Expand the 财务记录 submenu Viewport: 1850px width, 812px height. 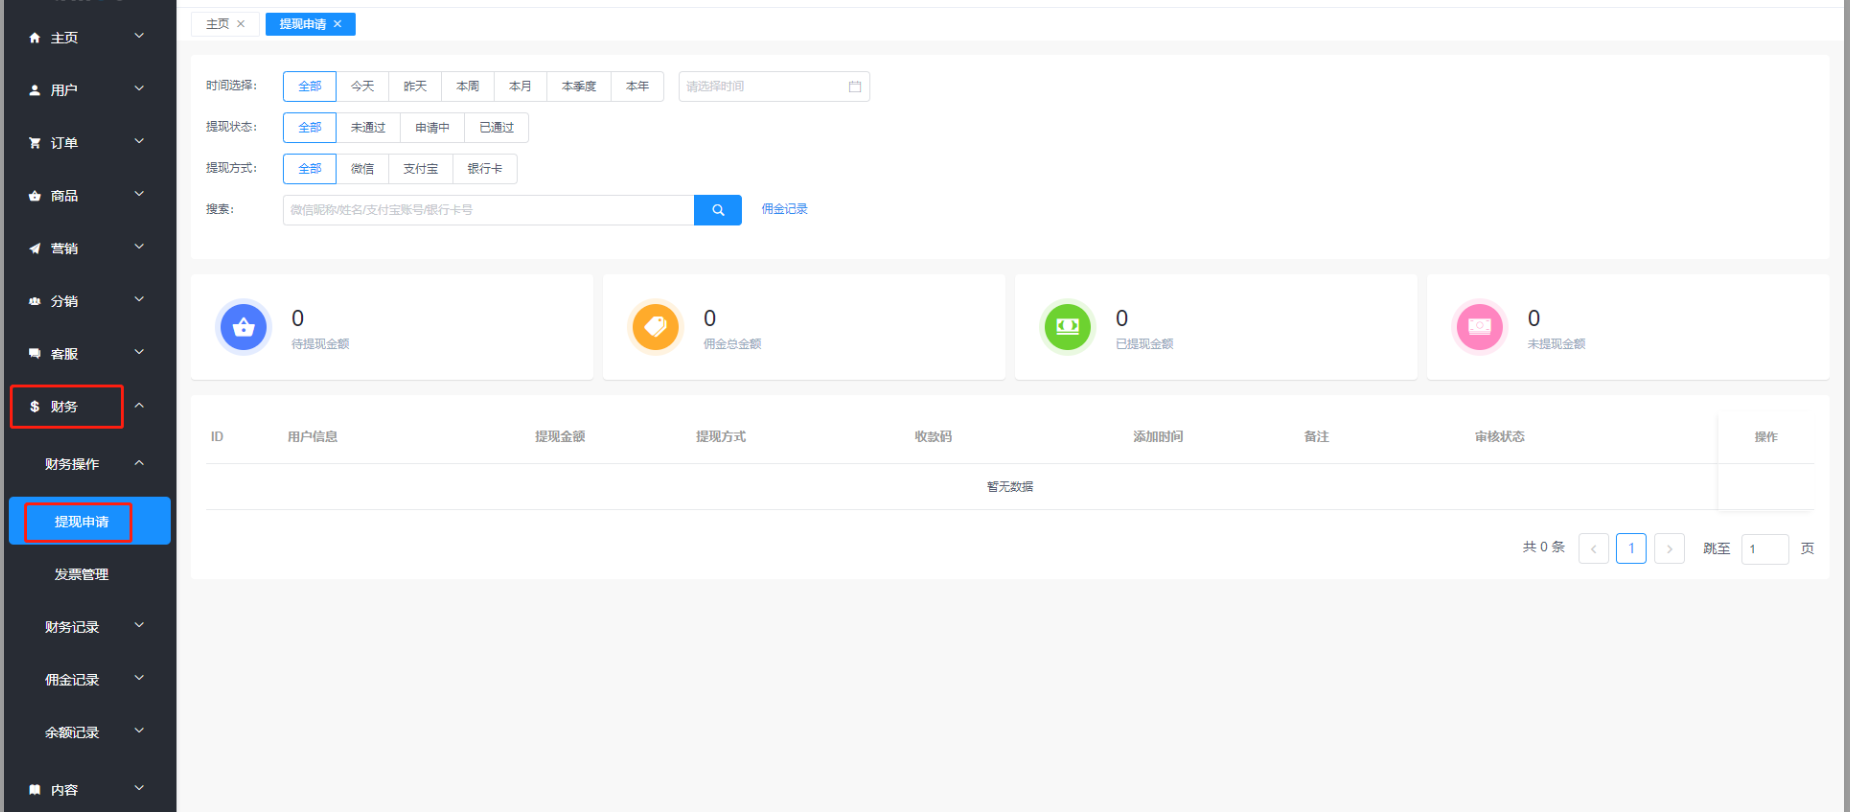click(88, 627)
